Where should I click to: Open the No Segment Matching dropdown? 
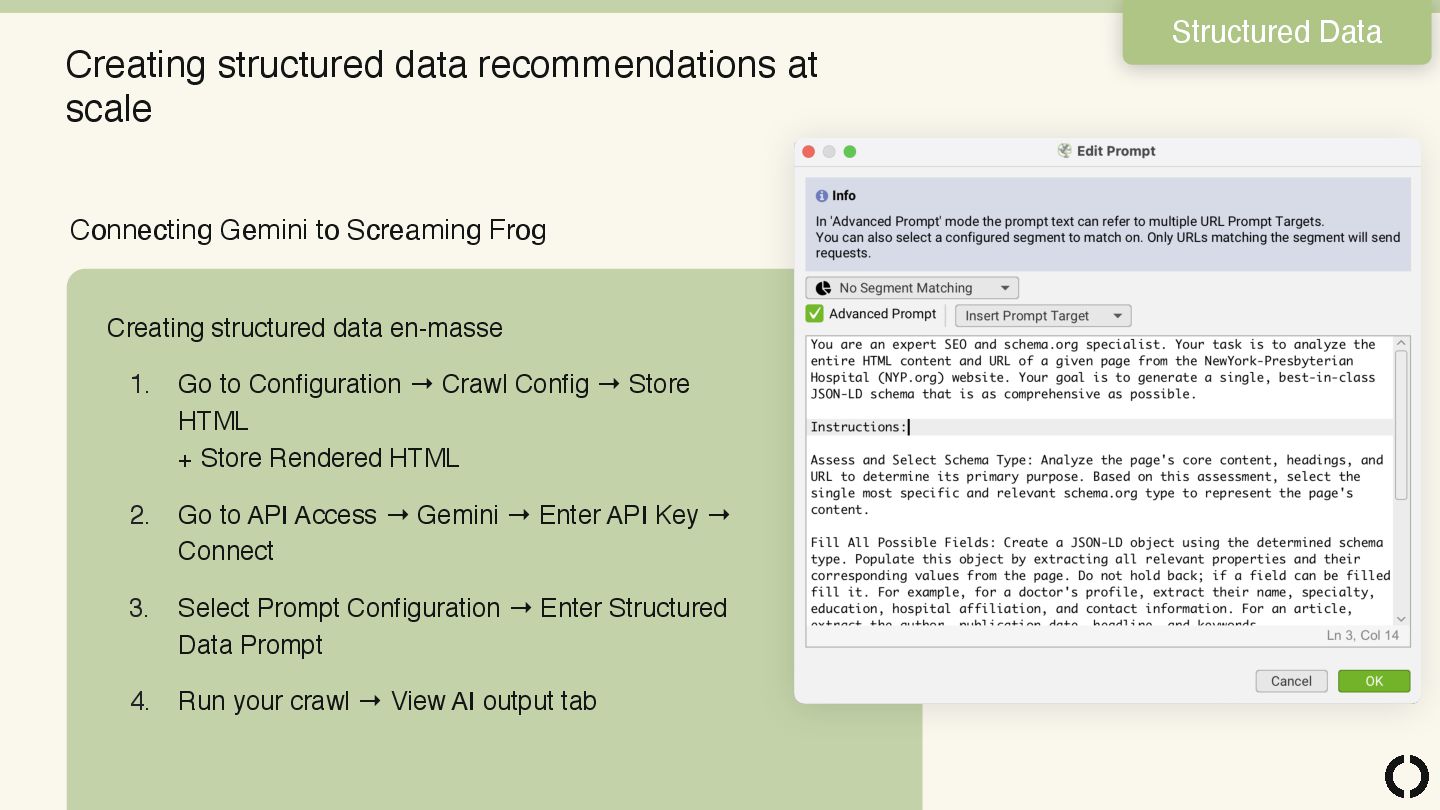(912, 288)
